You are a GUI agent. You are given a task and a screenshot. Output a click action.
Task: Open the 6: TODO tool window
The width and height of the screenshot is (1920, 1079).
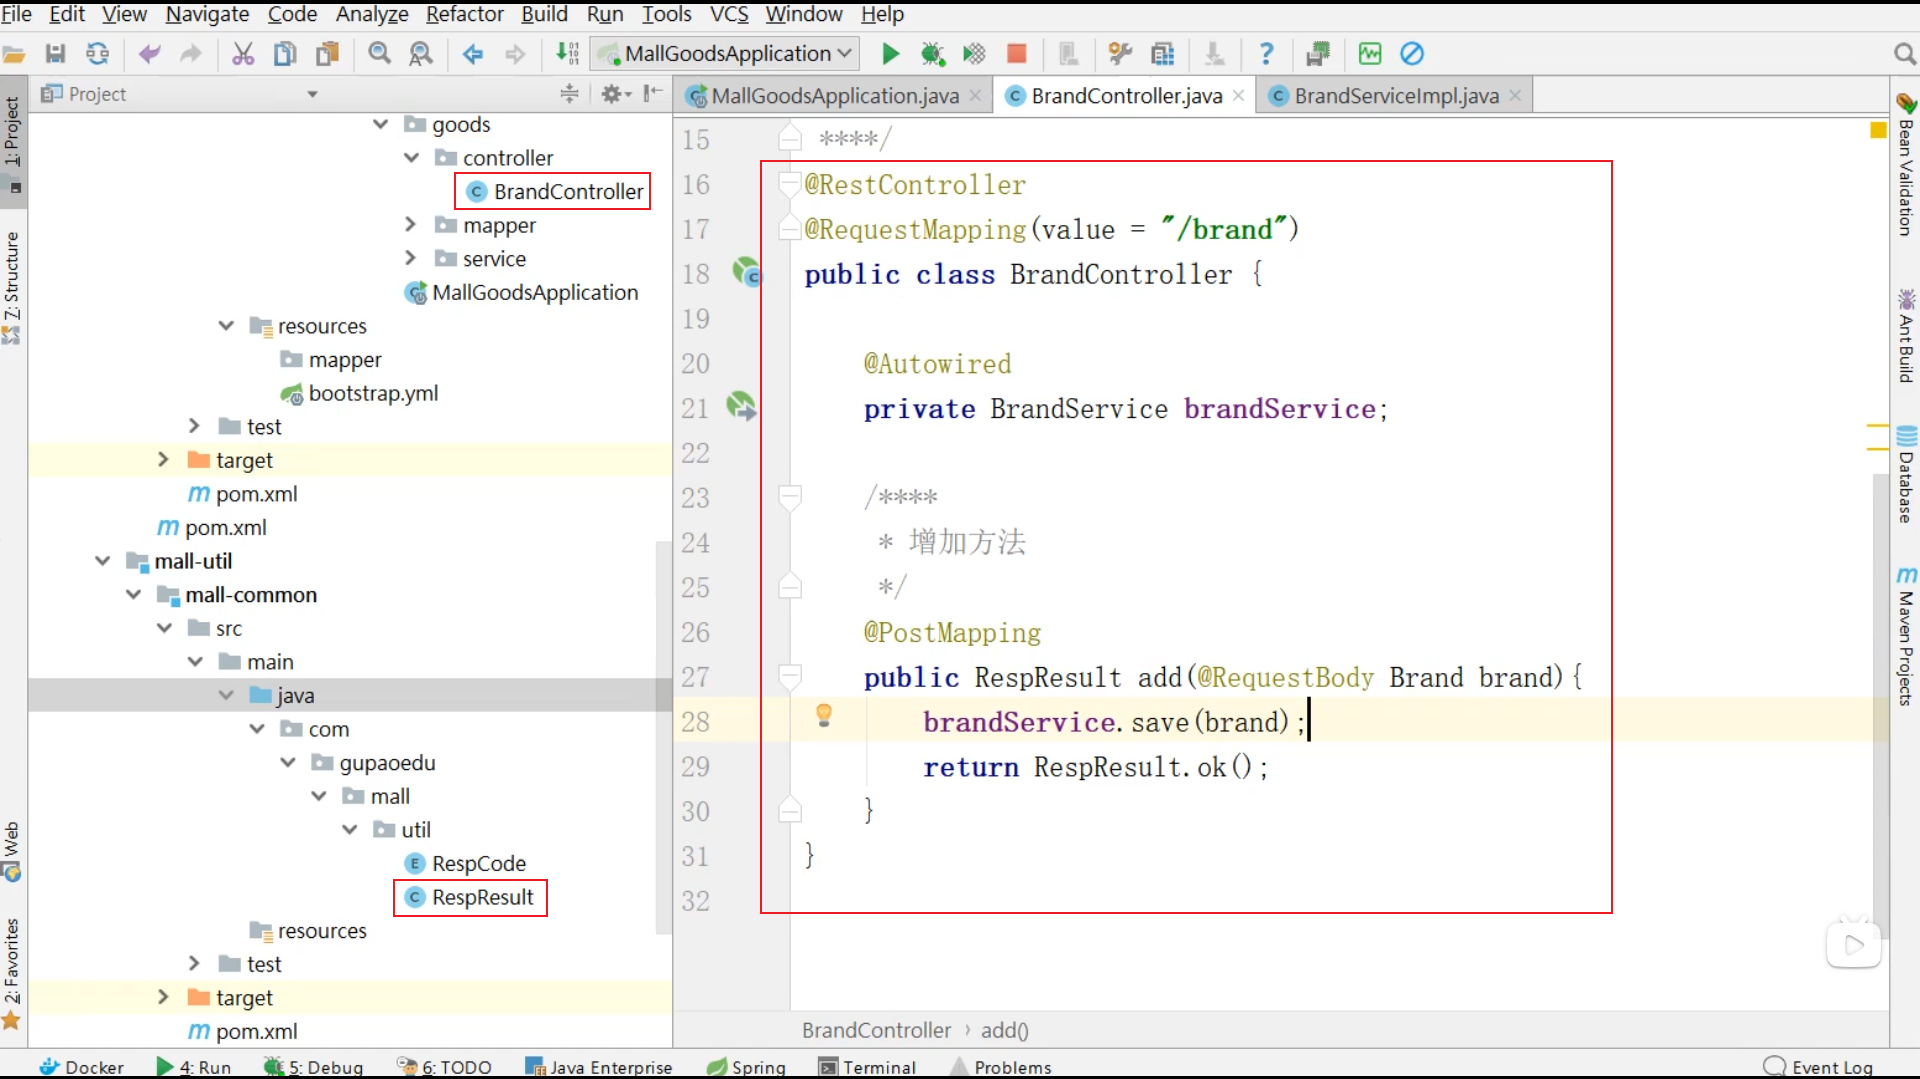pyautogui.click(x=444, y=1067)
